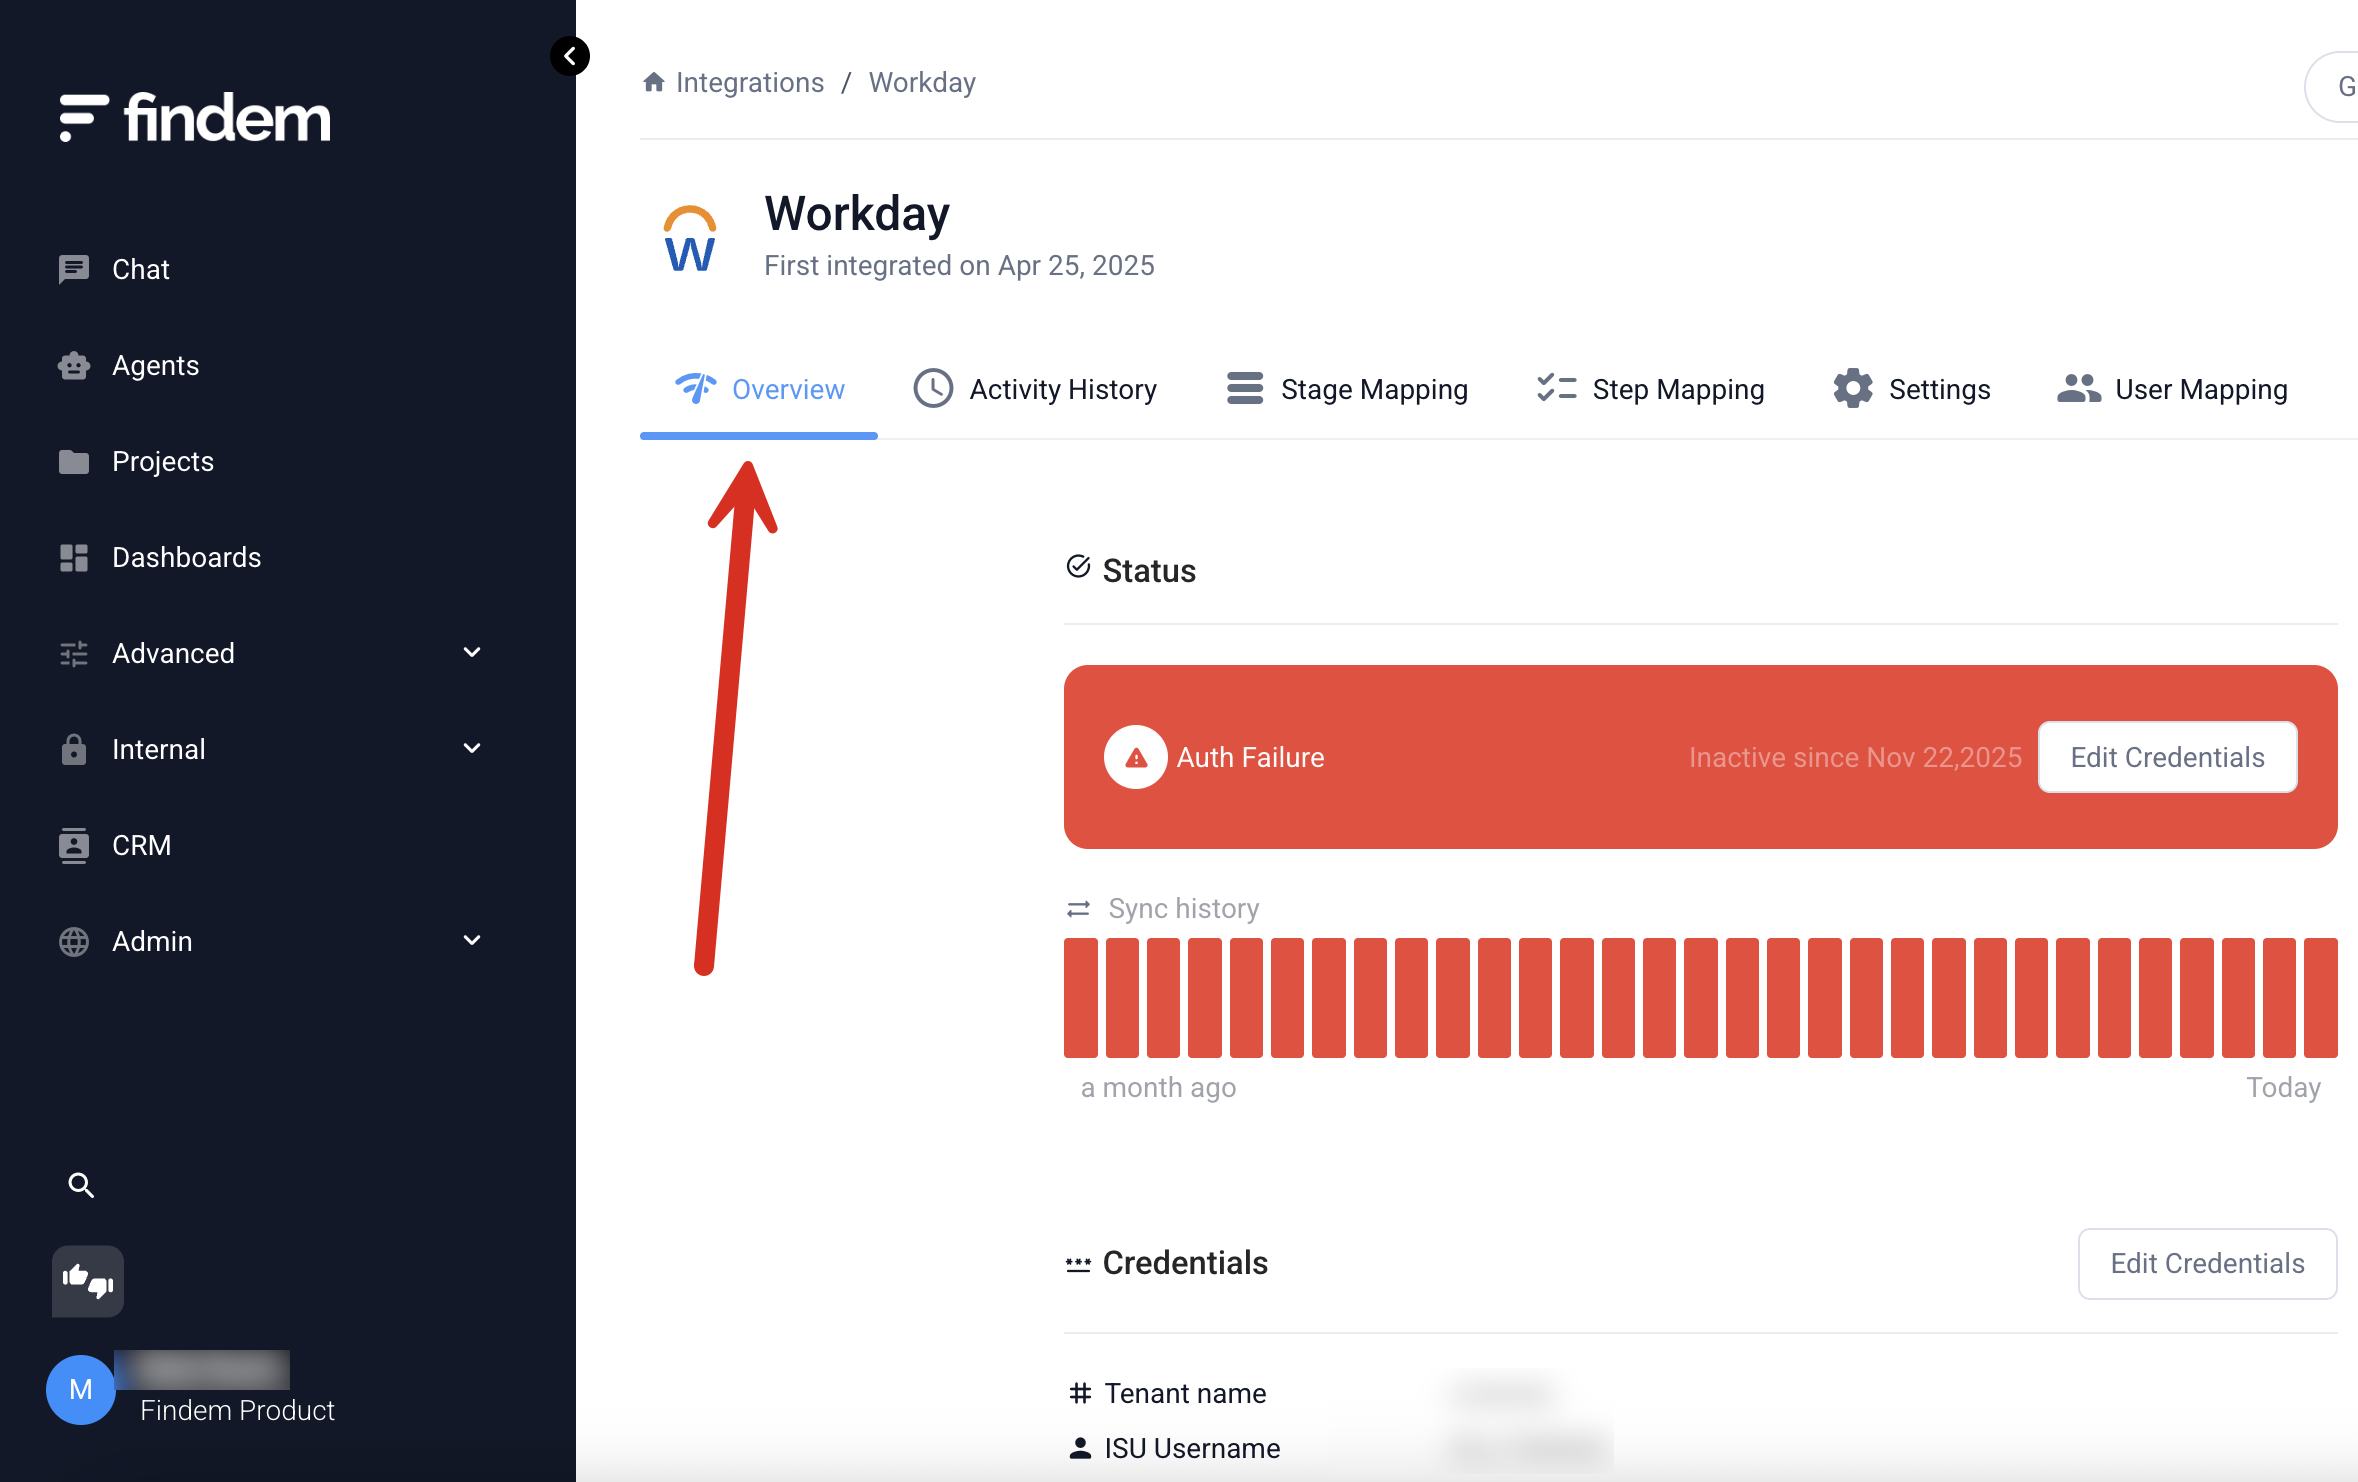
Task: Open Dashboards in the sidebar
Action: [187, 557]
